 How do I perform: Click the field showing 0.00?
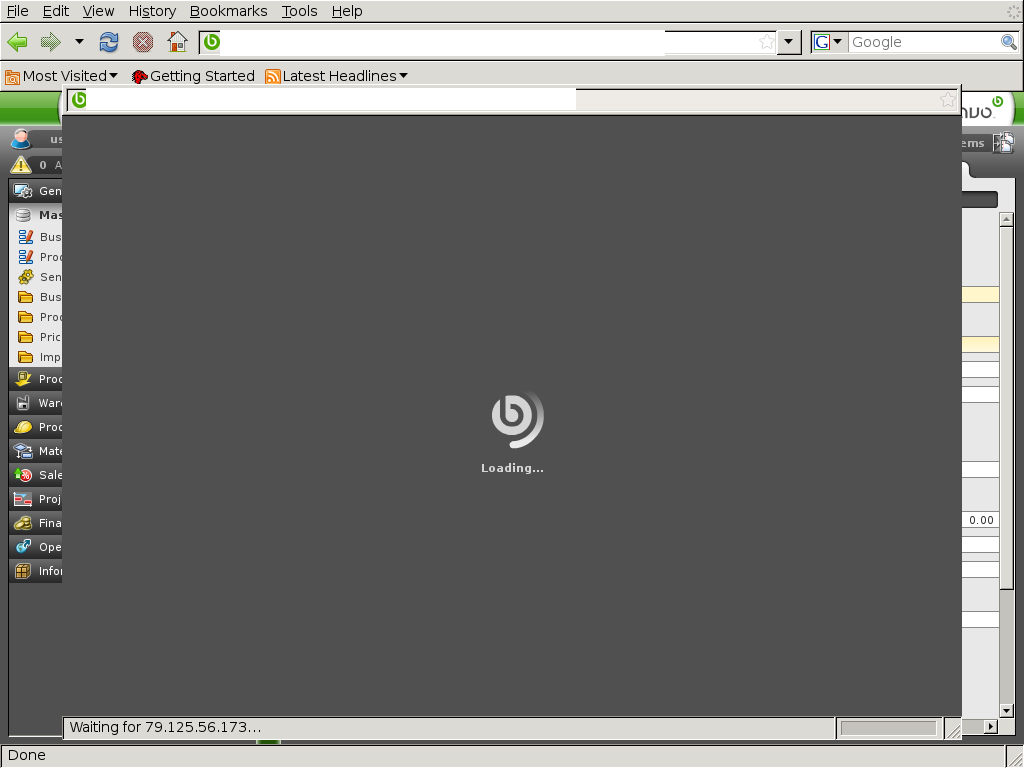(x=980, y=520)
